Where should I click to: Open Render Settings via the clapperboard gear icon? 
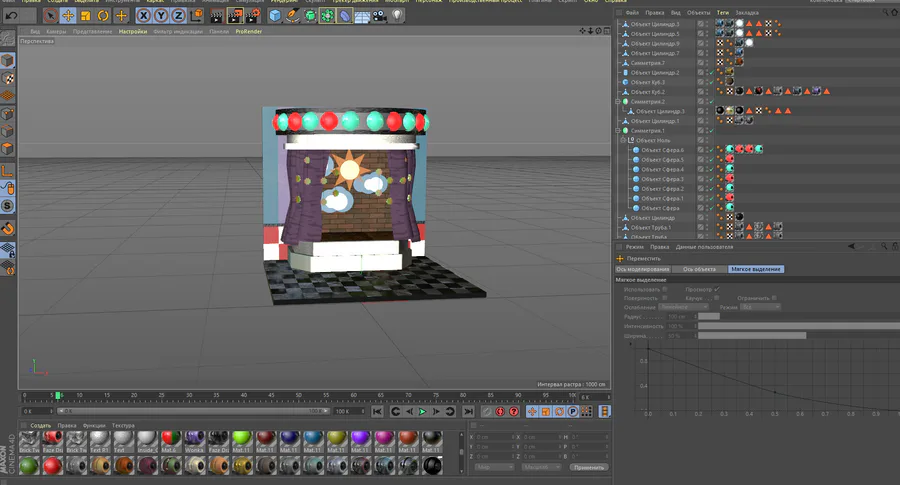click(x=253, y=15)
